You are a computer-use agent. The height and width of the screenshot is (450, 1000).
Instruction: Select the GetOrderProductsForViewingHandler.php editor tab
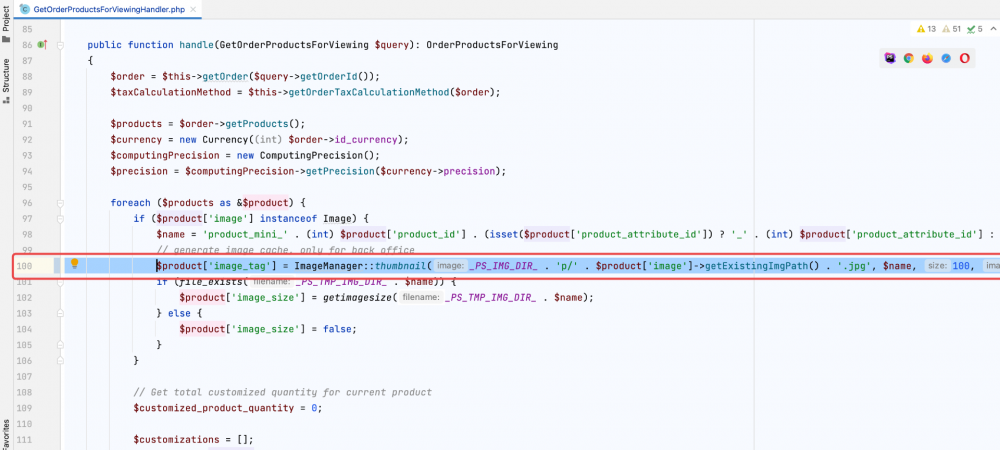(108, 10)
